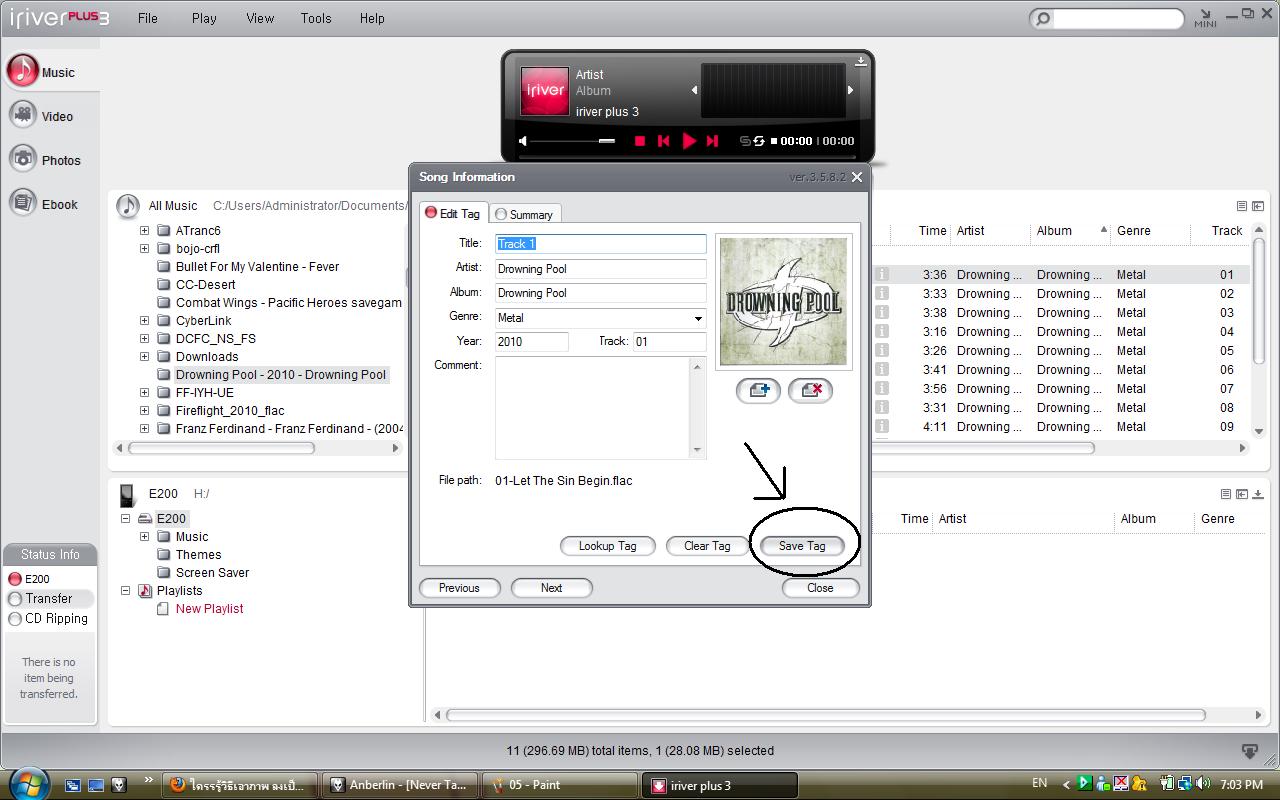Click the add album art icon button
The height and width of the screenshot is (800, 1280).
click(x=758, y=390)
